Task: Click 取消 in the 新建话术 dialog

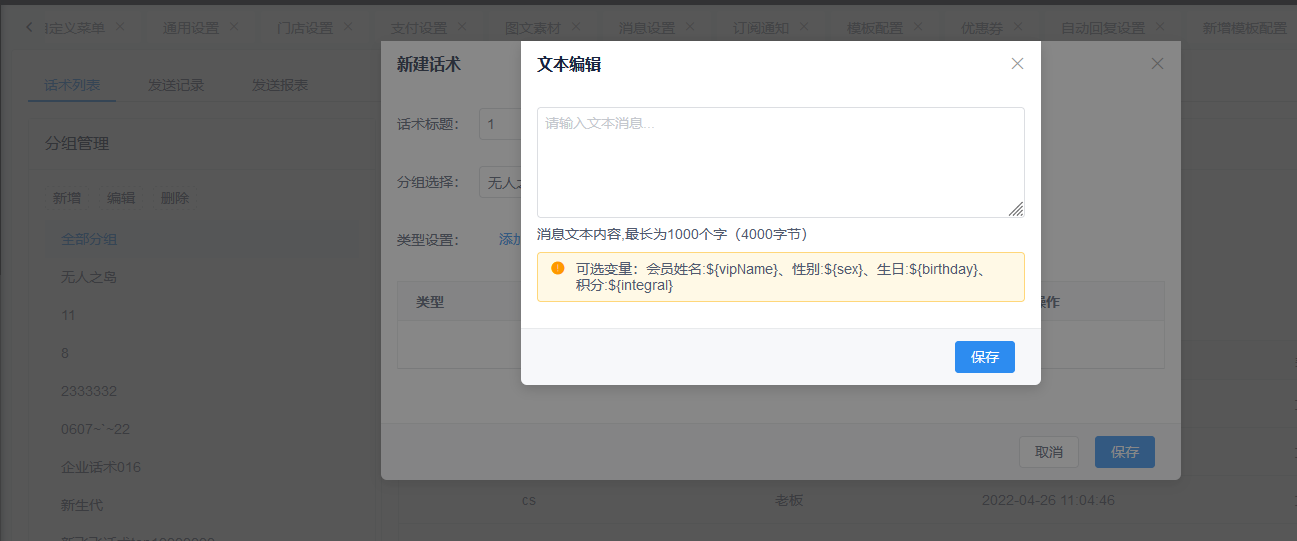Action: point(1049,452)
